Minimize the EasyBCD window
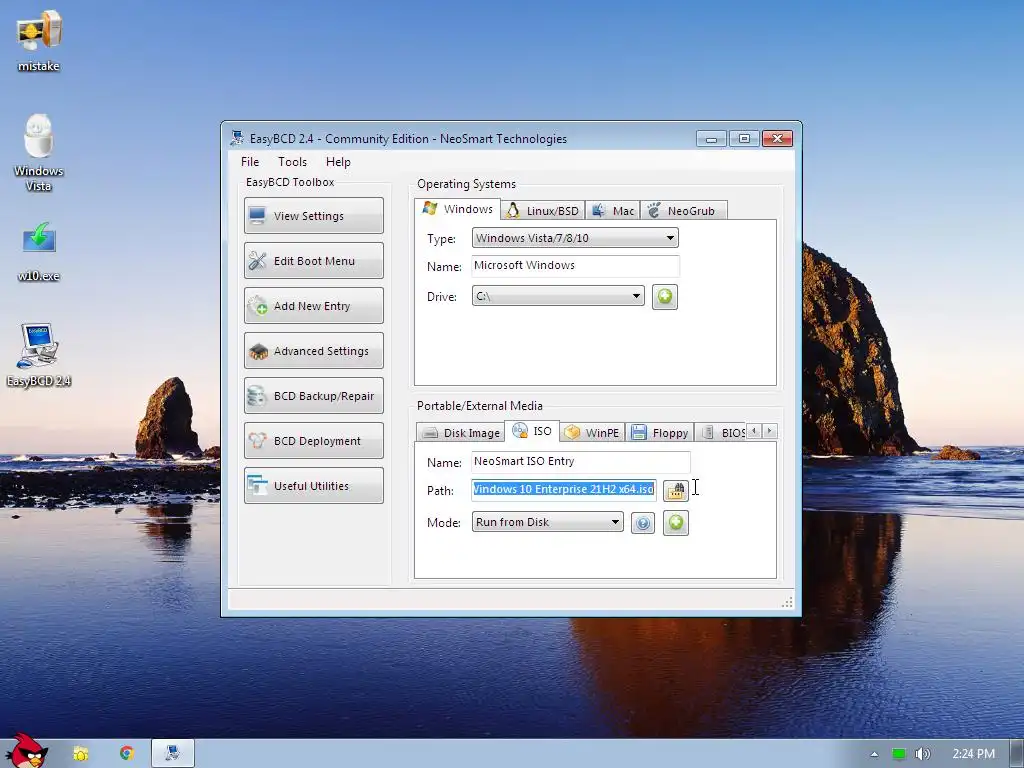1024x768 pixels. (711, 138)
